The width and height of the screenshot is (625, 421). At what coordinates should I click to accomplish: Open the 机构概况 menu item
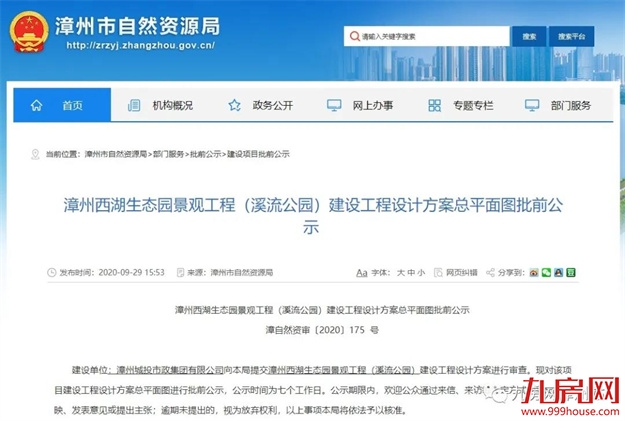173,105
